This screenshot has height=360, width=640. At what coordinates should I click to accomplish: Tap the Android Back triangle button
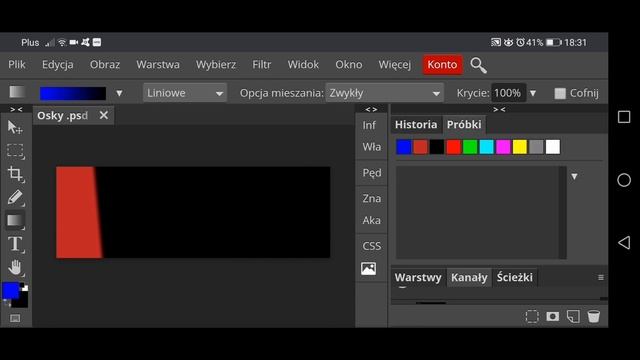(624, 243)
